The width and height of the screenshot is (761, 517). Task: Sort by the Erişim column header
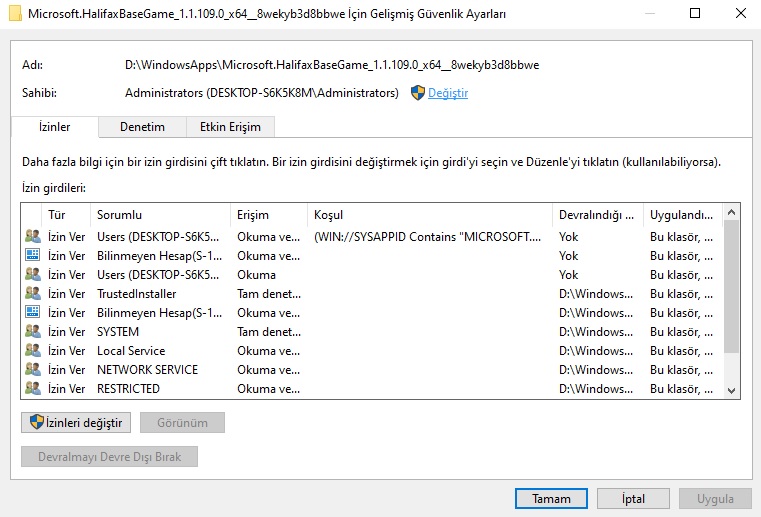coord(269,215)
